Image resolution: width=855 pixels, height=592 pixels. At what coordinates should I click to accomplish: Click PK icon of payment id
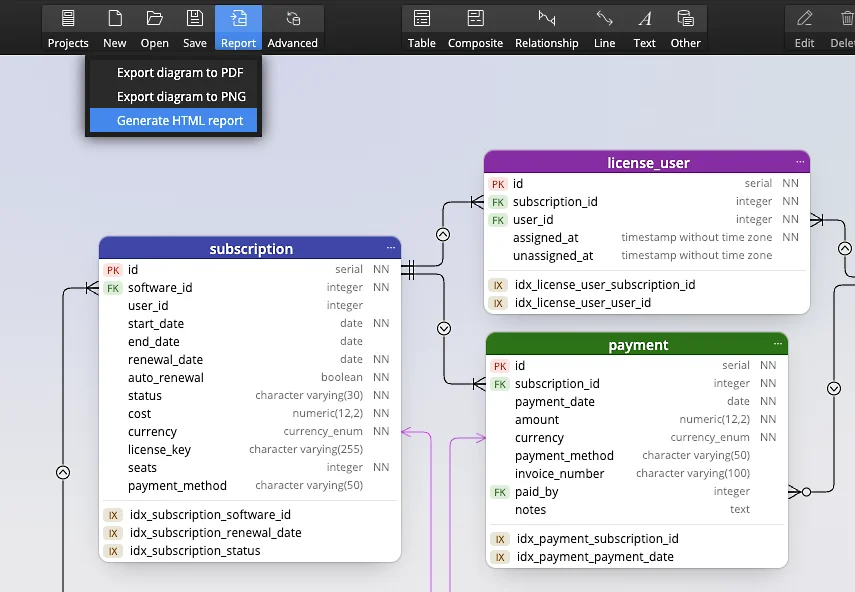pos(500,366)
